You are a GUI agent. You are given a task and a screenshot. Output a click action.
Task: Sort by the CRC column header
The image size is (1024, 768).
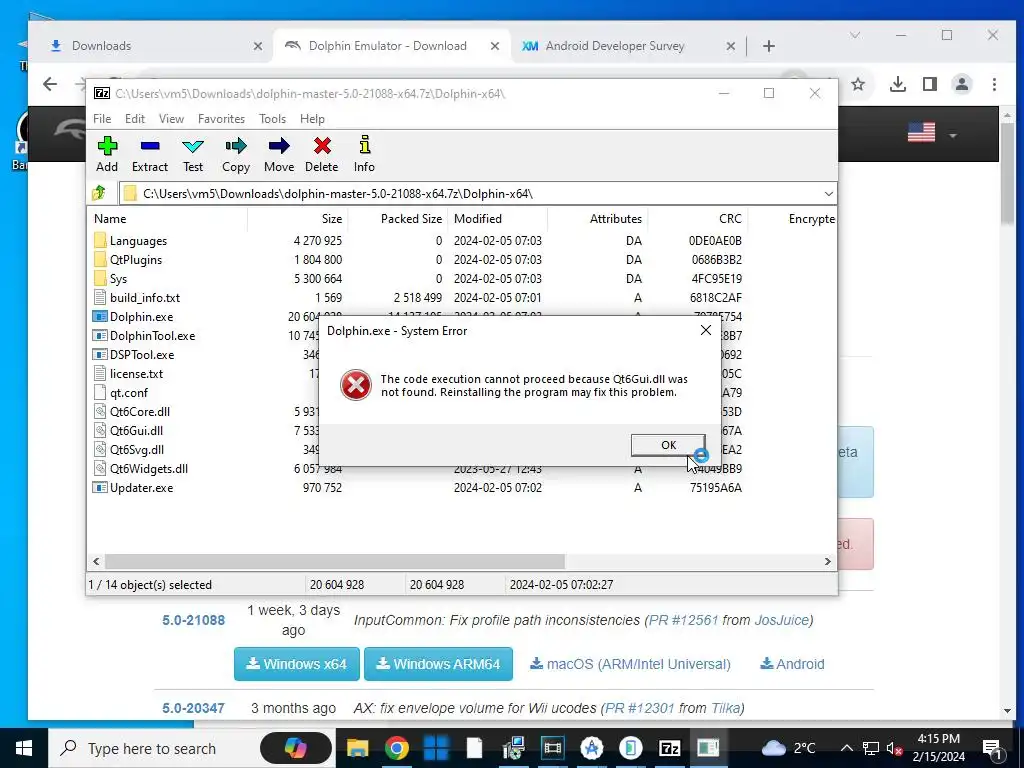tap(697, 219)
